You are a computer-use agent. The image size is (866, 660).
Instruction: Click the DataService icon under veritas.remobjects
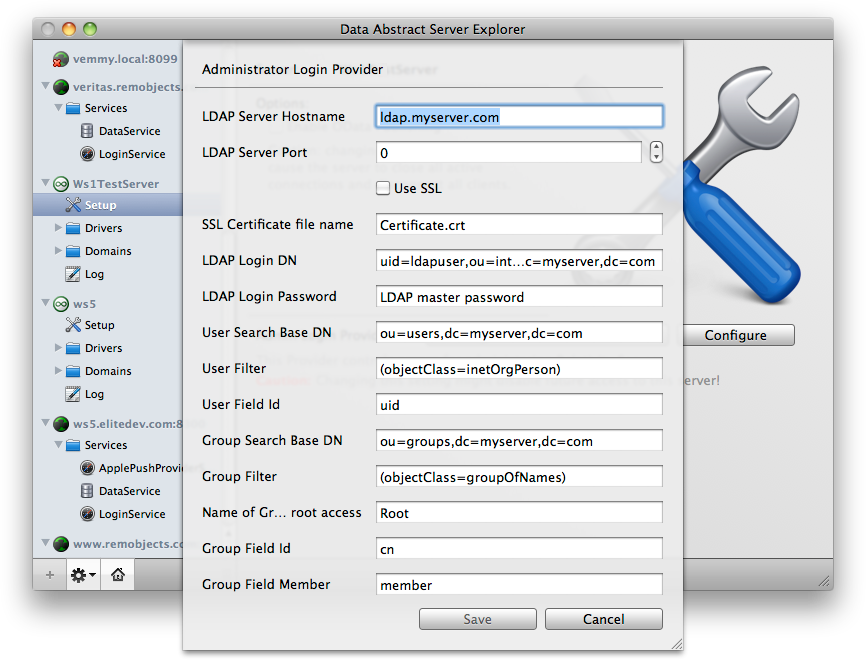tap(87, 131)
